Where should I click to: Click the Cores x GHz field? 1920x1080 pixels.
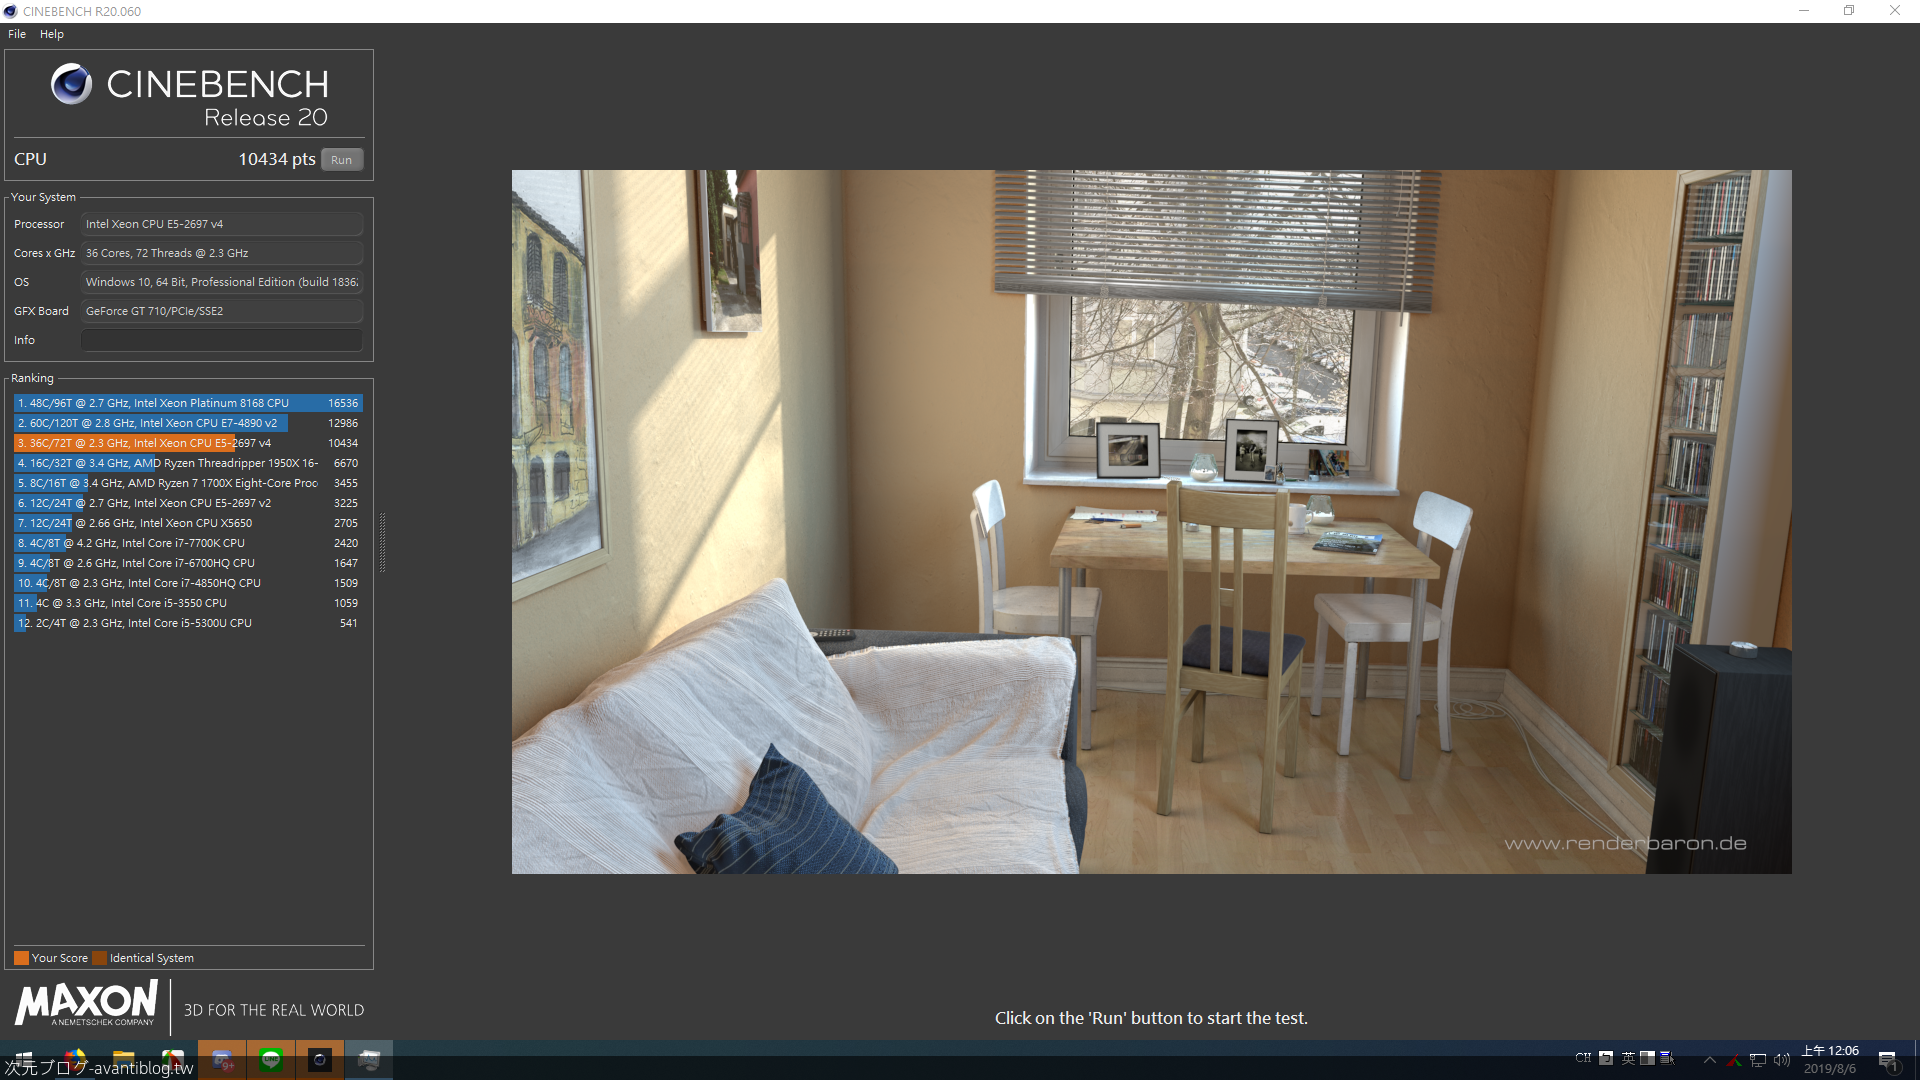pos(222,253)
